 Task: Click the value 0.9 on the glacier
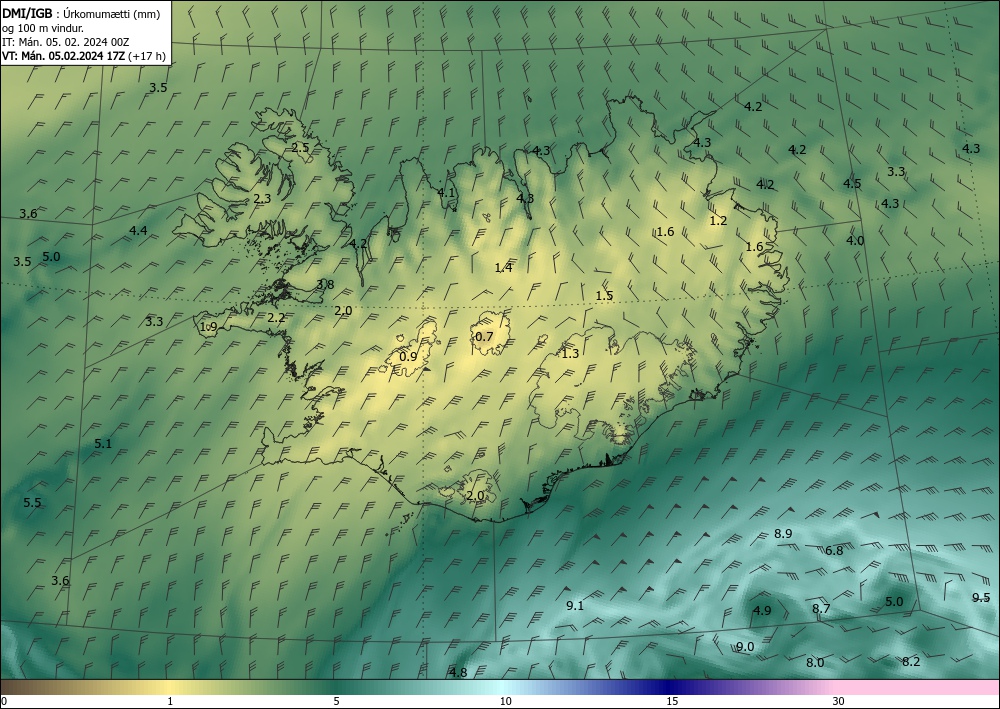(x=408, y=356)
